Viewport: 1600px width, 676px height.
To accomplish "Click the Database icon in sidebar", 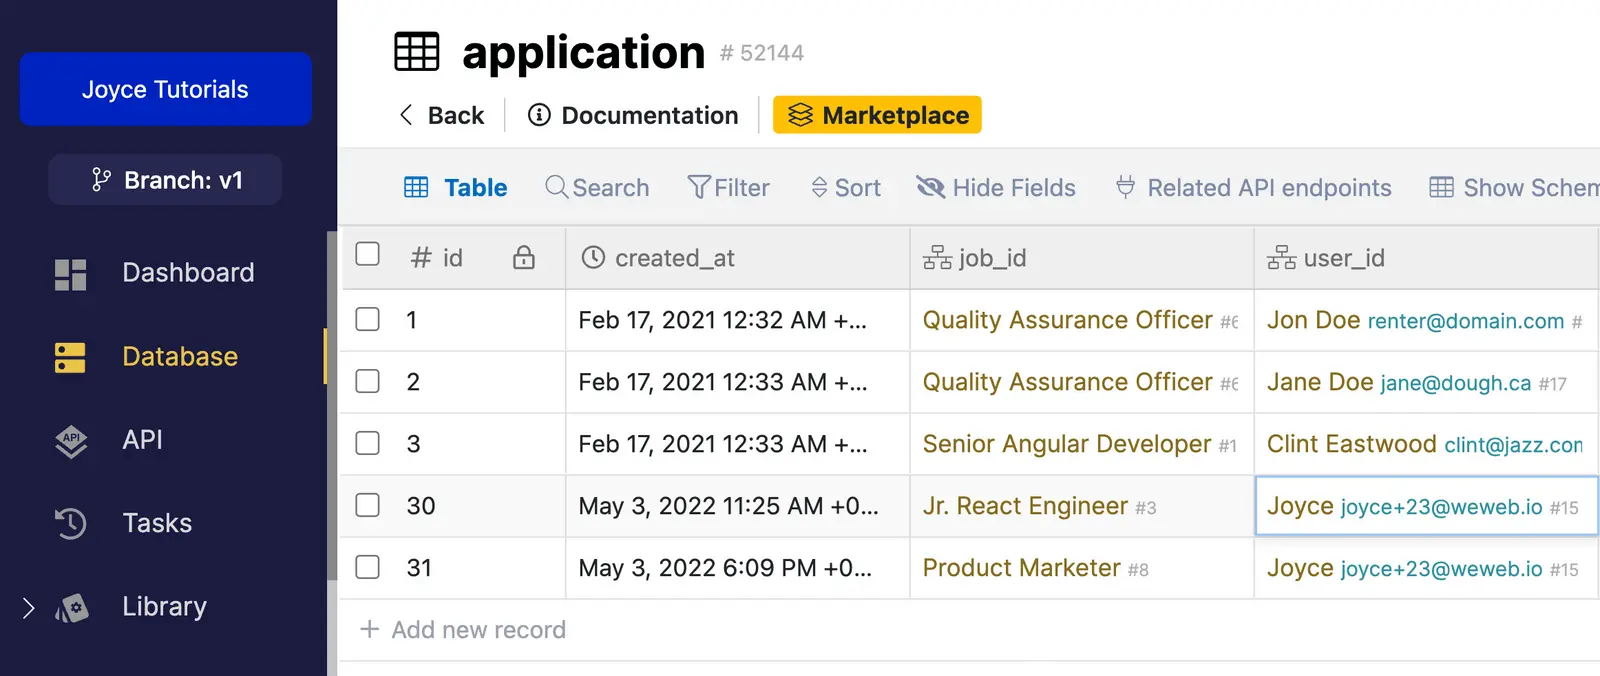I will pyautogui.click(x=70, y=357).
